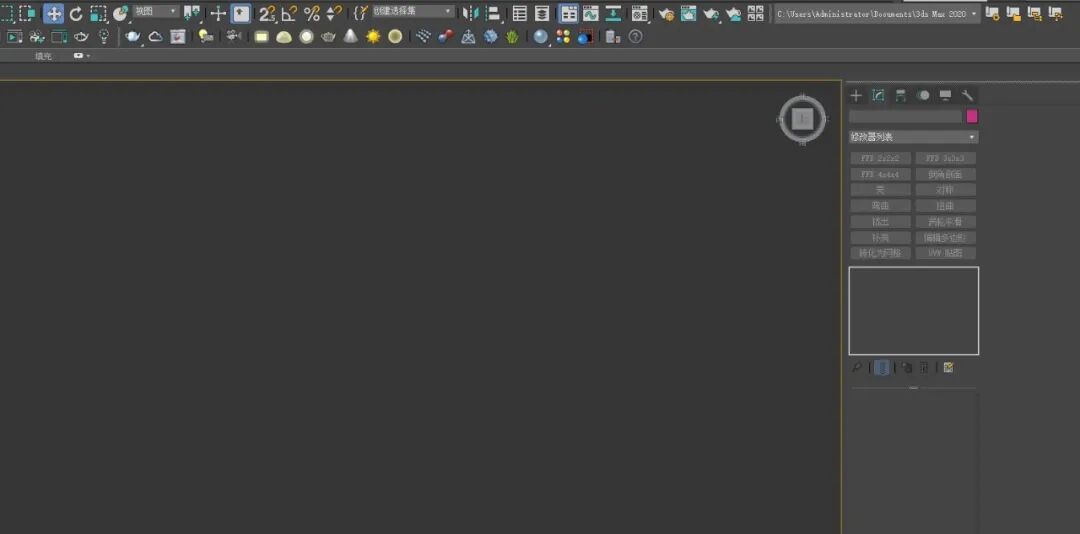Select the Move transform tool
This screenshot has height=534, width=1080.
tap(54, 13)
